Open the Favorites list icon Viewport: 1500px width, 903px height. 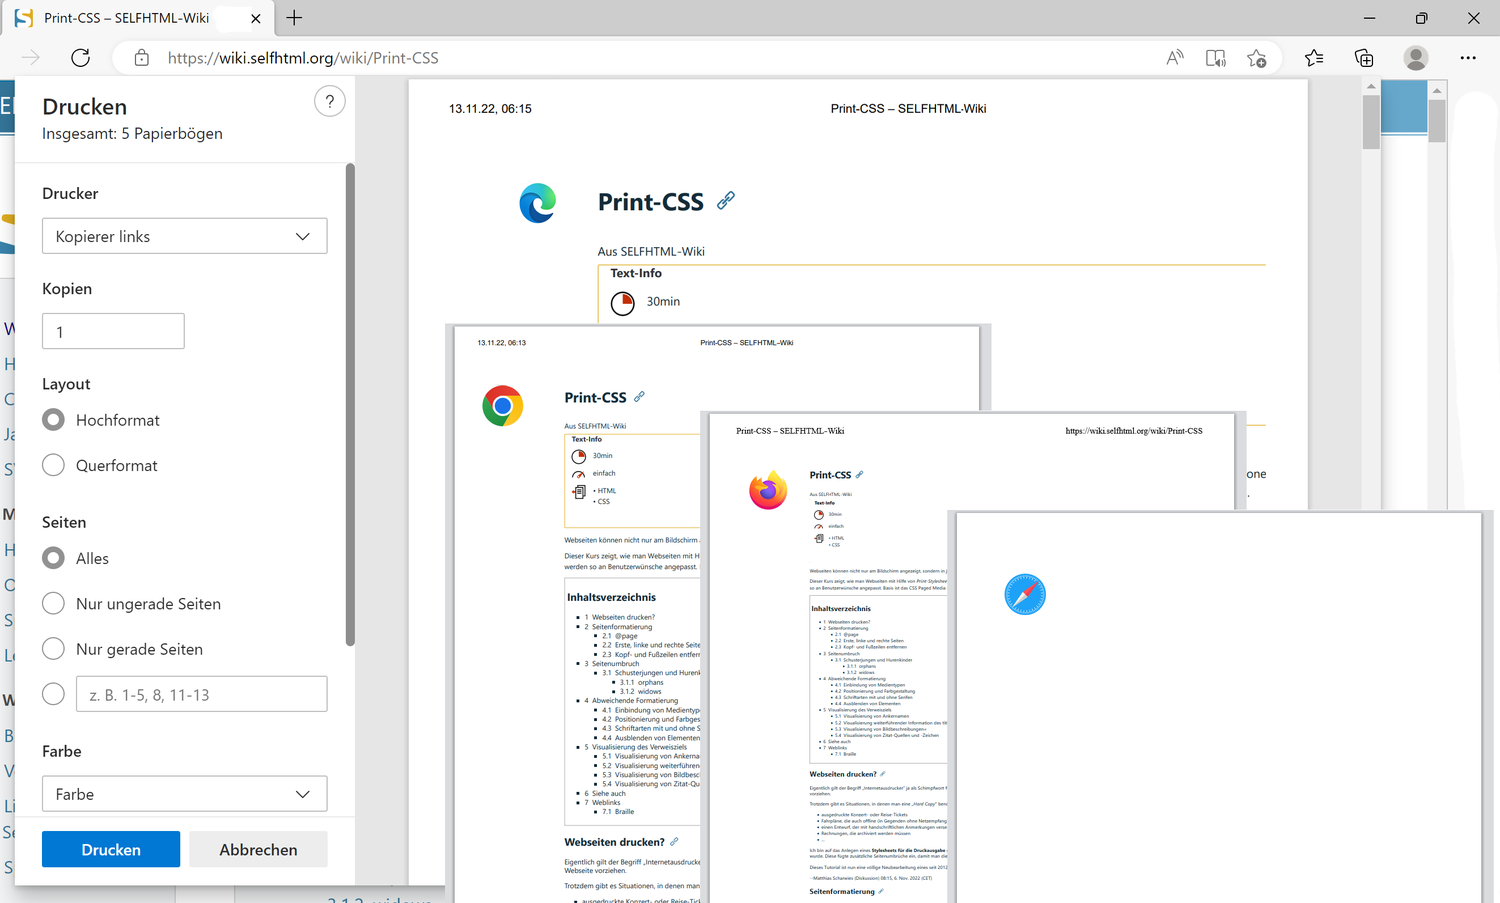(x=1314, y=58)
